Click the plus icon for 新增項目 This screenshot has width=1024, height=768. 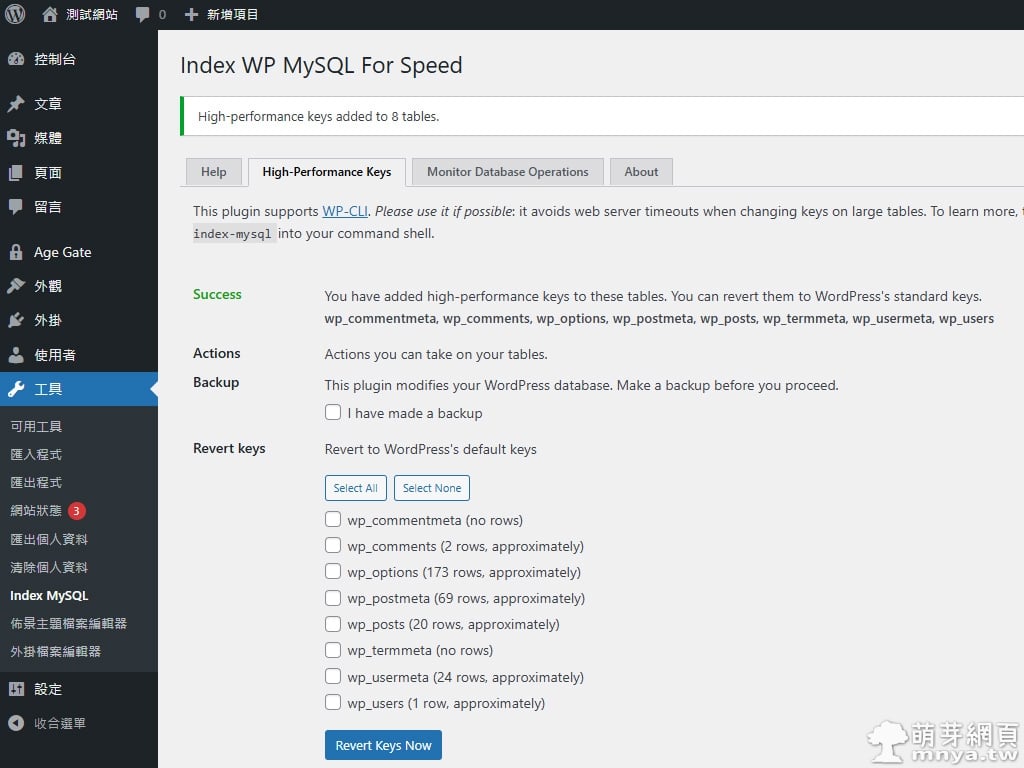[192, 15]
